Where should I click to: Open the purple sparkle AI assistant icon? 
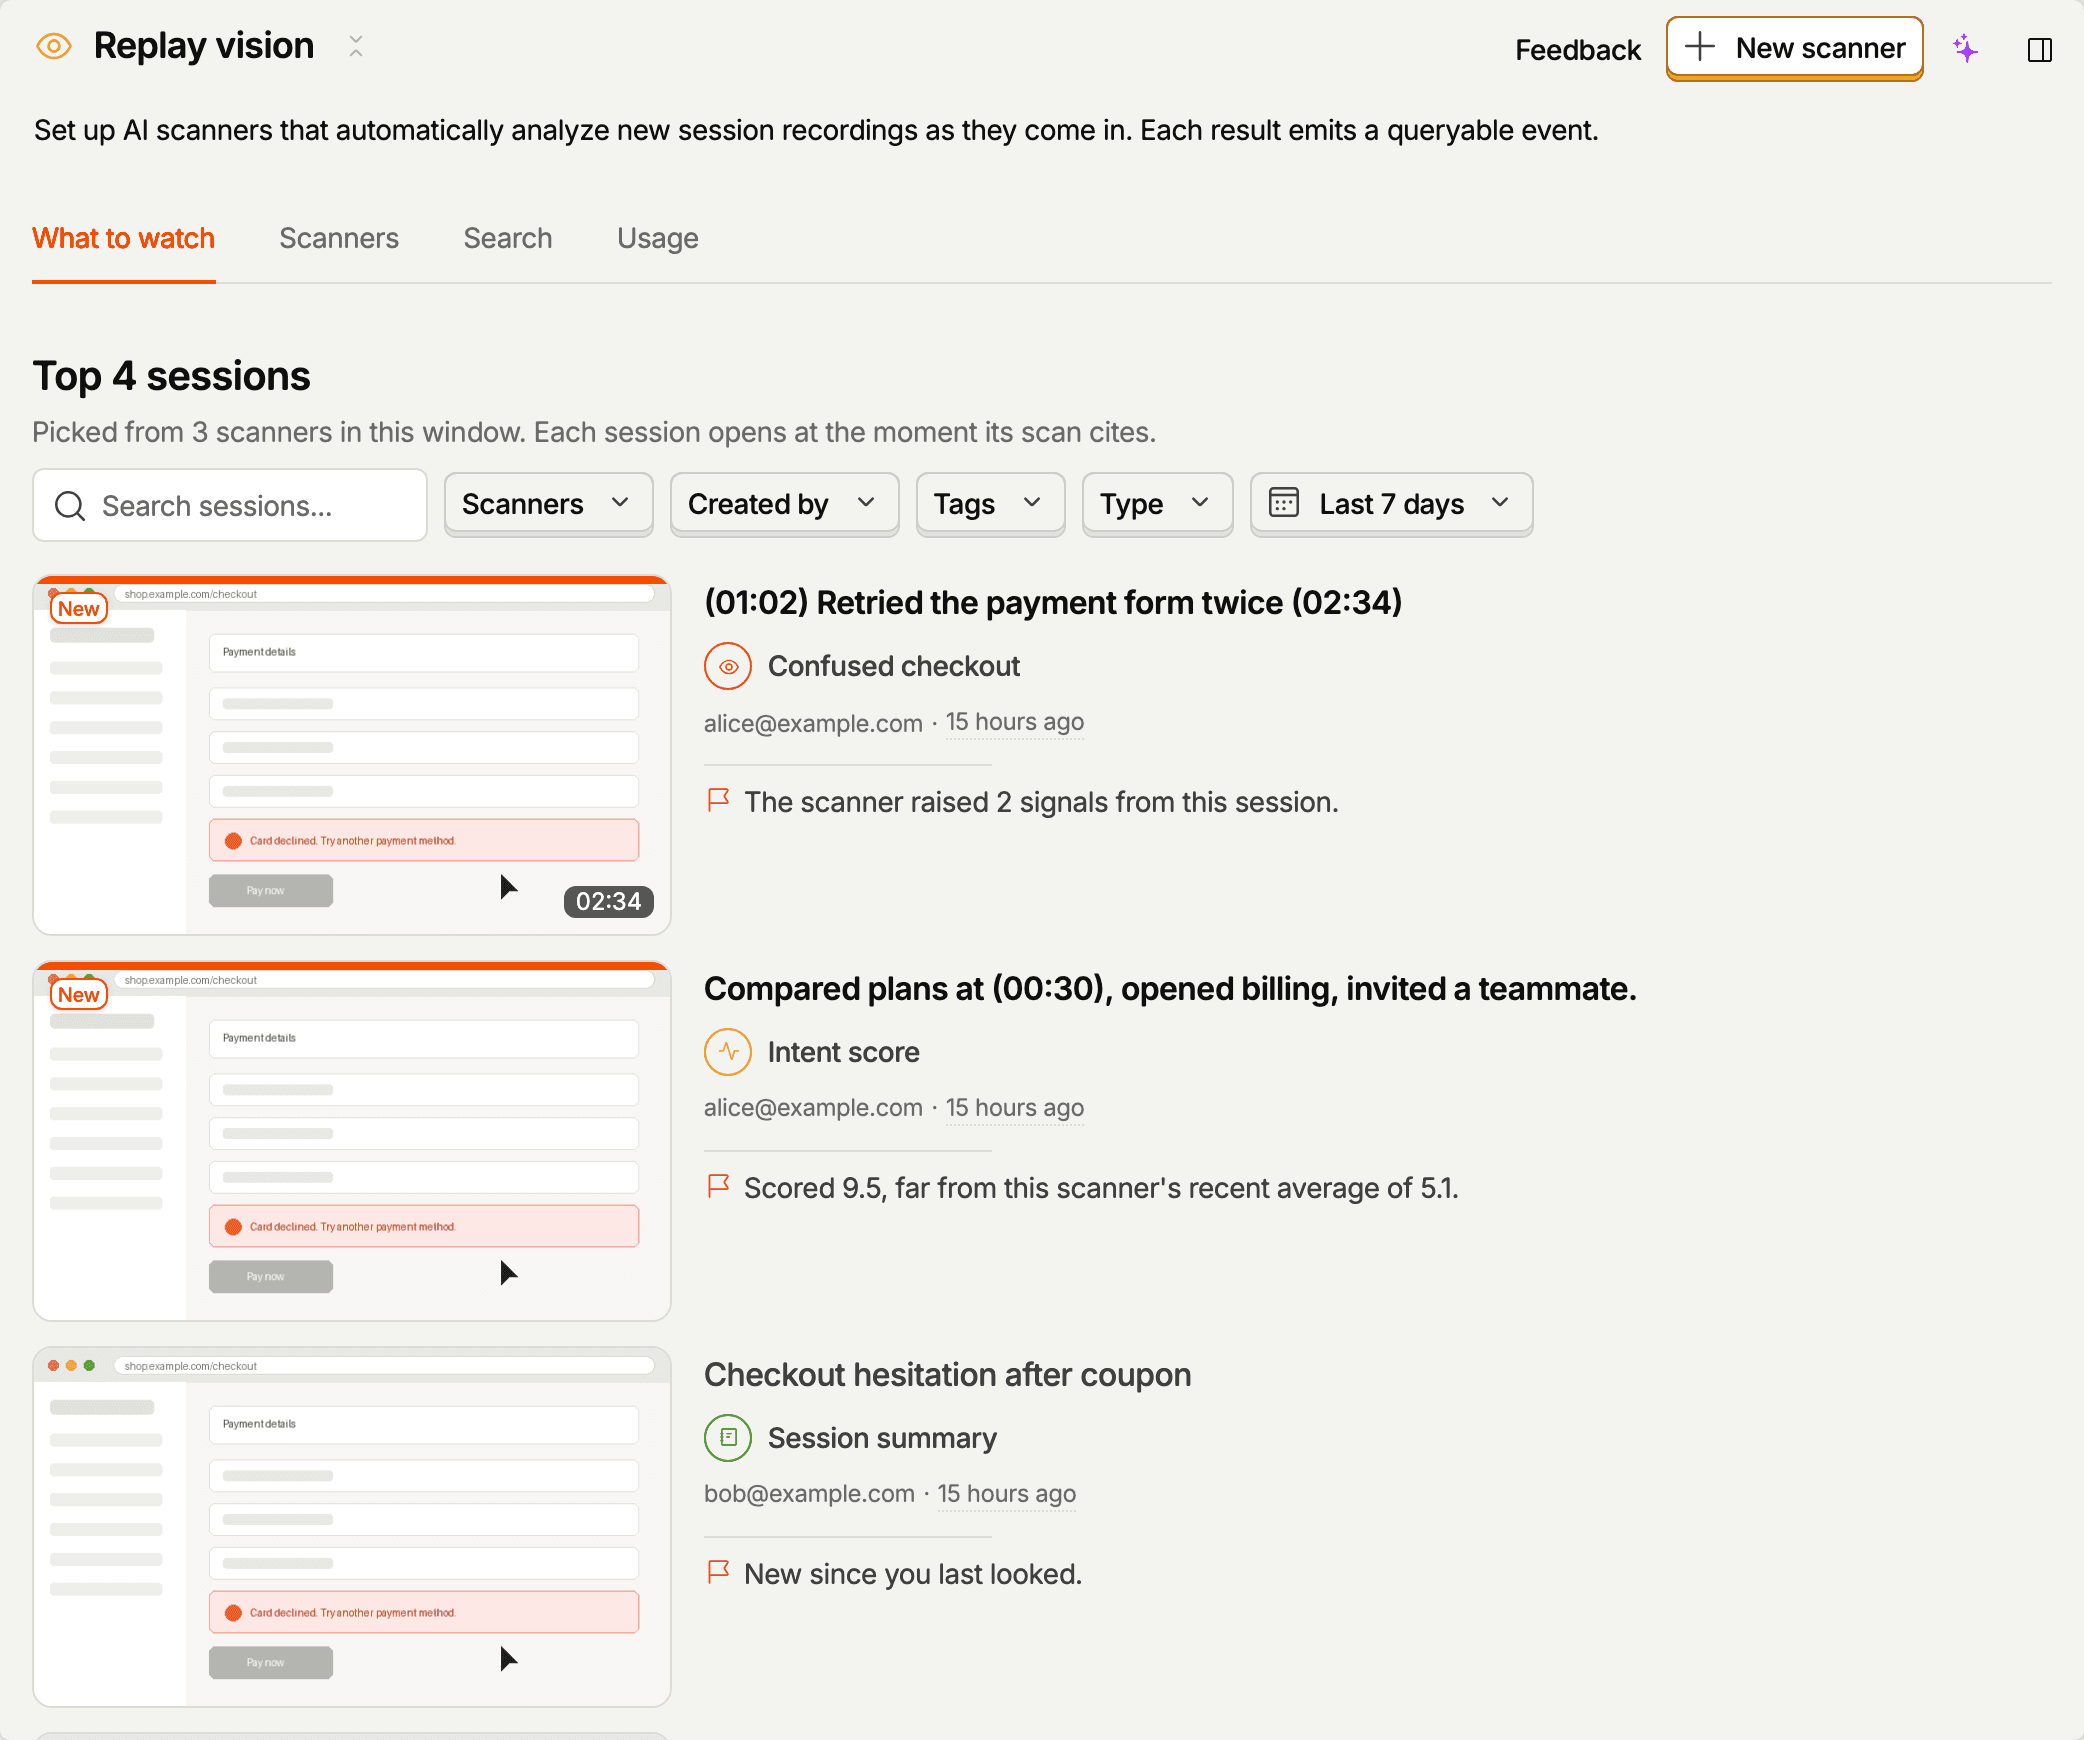click(1966, 49)
